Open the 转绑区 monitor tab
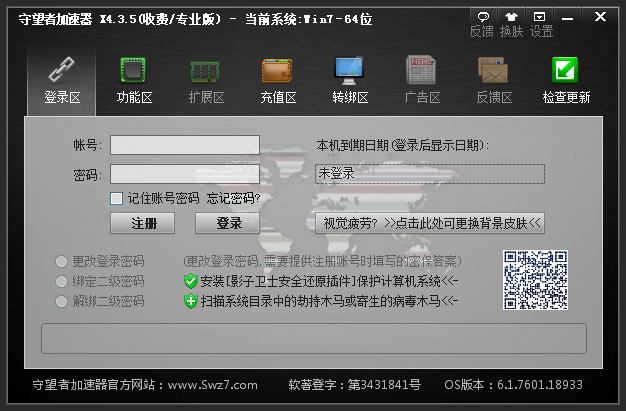The height and width of the screenshot is (411, 626). pyautogui.click(x=349, y=81)
